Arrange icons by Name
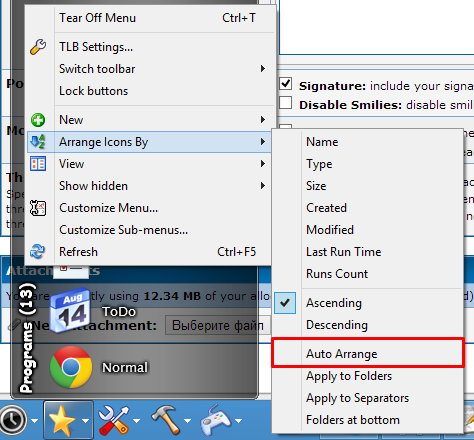Screen dimensions: 474x440 [367, 142]
